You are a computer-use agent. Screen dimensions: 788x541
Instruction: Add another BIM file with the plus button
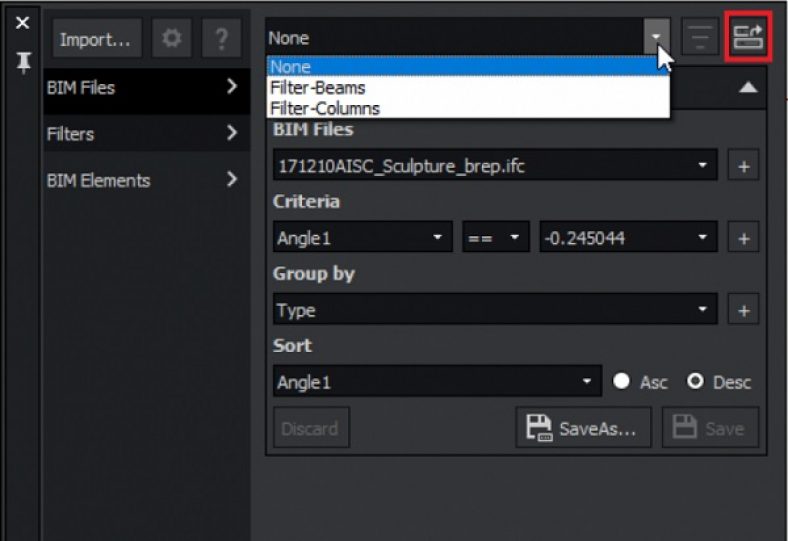743,165
